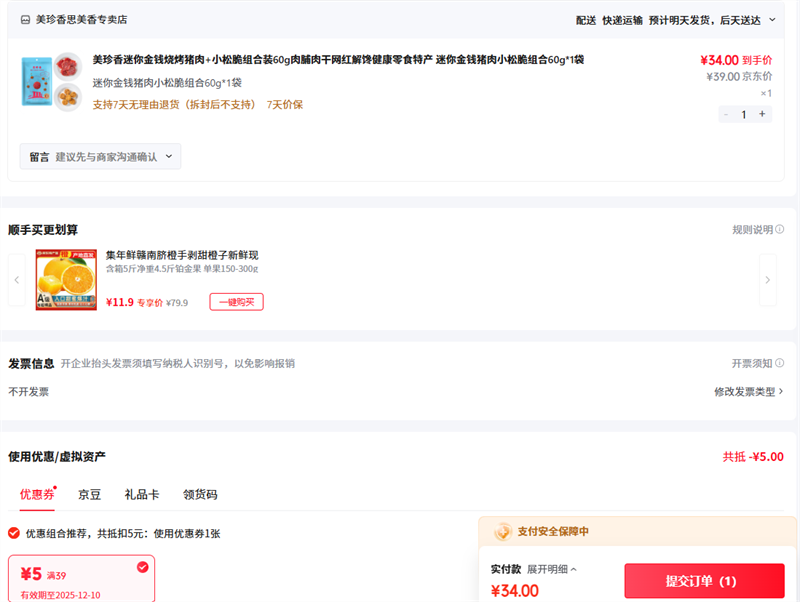Click the minus icon to decrease quantity
Image resolution: width=800 pixels, height=602 pixels.
[725, 114]
